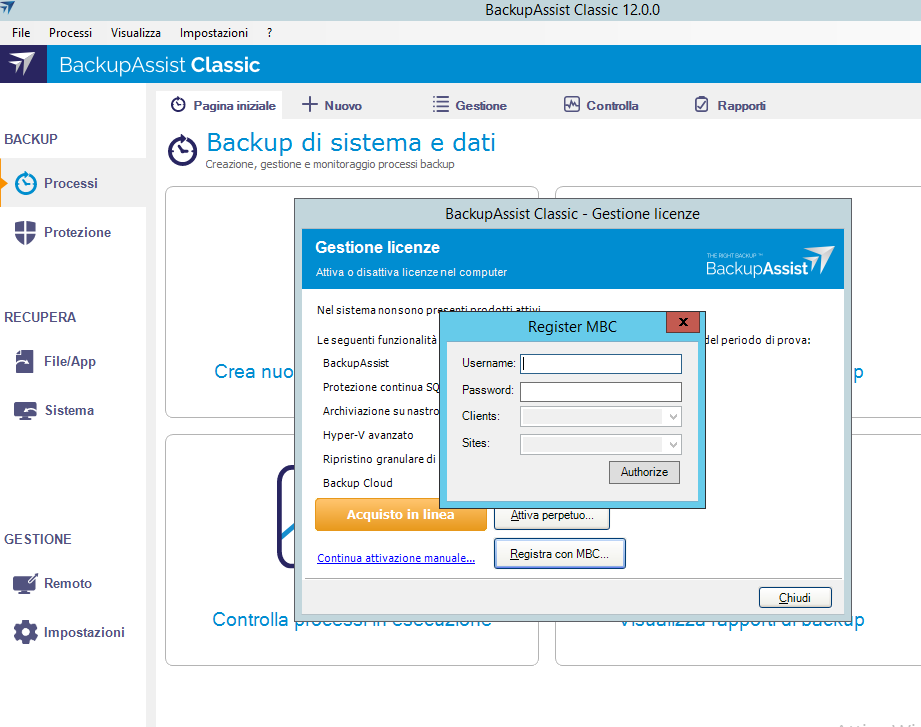Screen dimensions: 921x727
Task: Click the Continua attivazione manuale link
Action: click(x=395, y=558)
